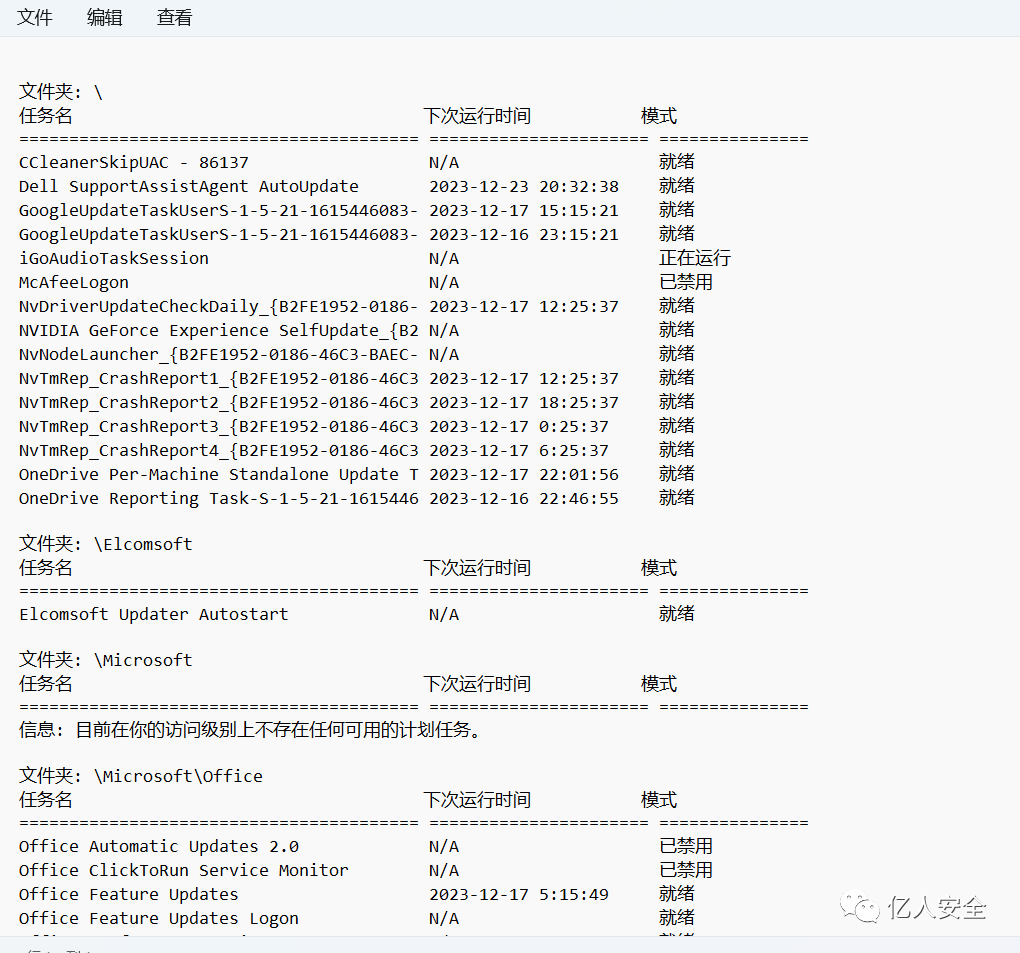Click OneDrive Per-Machine Standalone Update entry
The image size is (1020, 953).
click(219, 475)
